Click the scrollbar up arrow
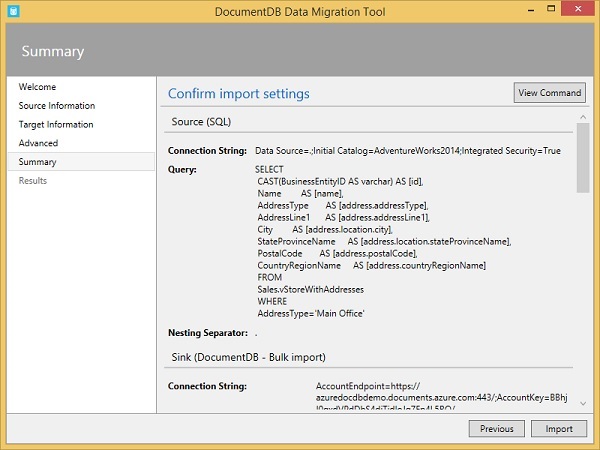Screen dimensions: 600x450 (583, 116)
